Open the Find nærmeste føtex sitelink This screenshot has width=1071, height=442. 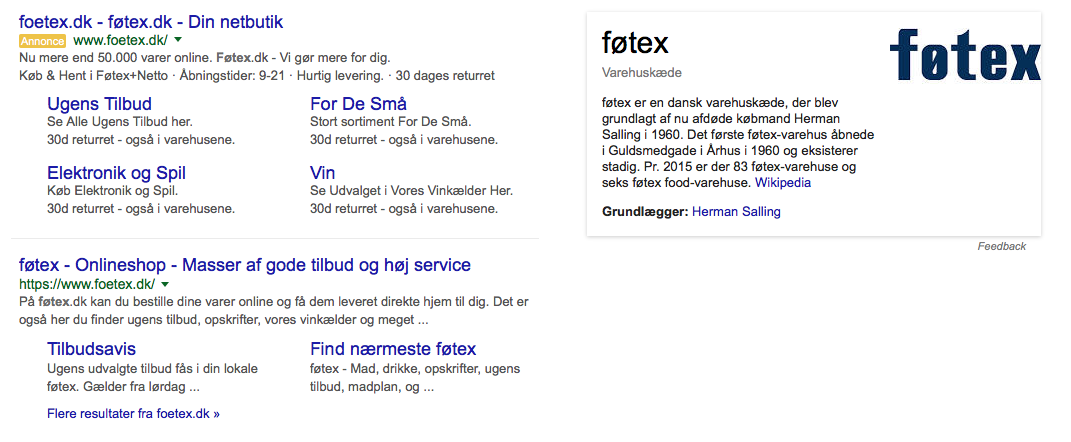pos(393,349)
